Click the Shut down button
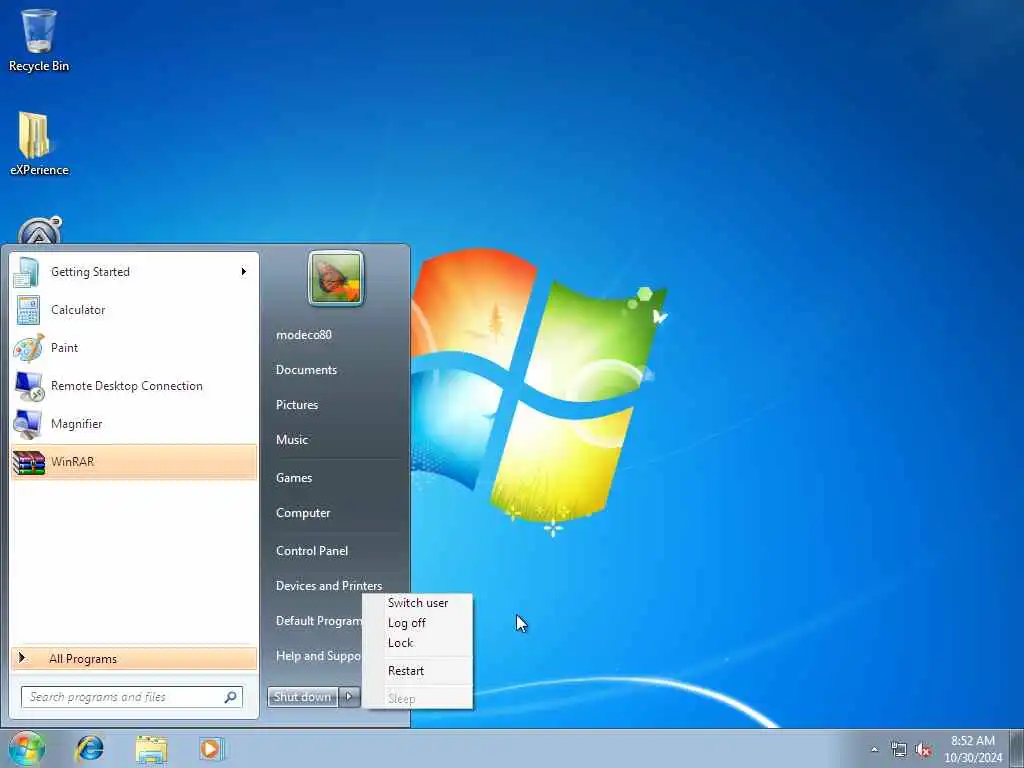The height and width of the screenshot is (768, 1024). coord(302,697)
